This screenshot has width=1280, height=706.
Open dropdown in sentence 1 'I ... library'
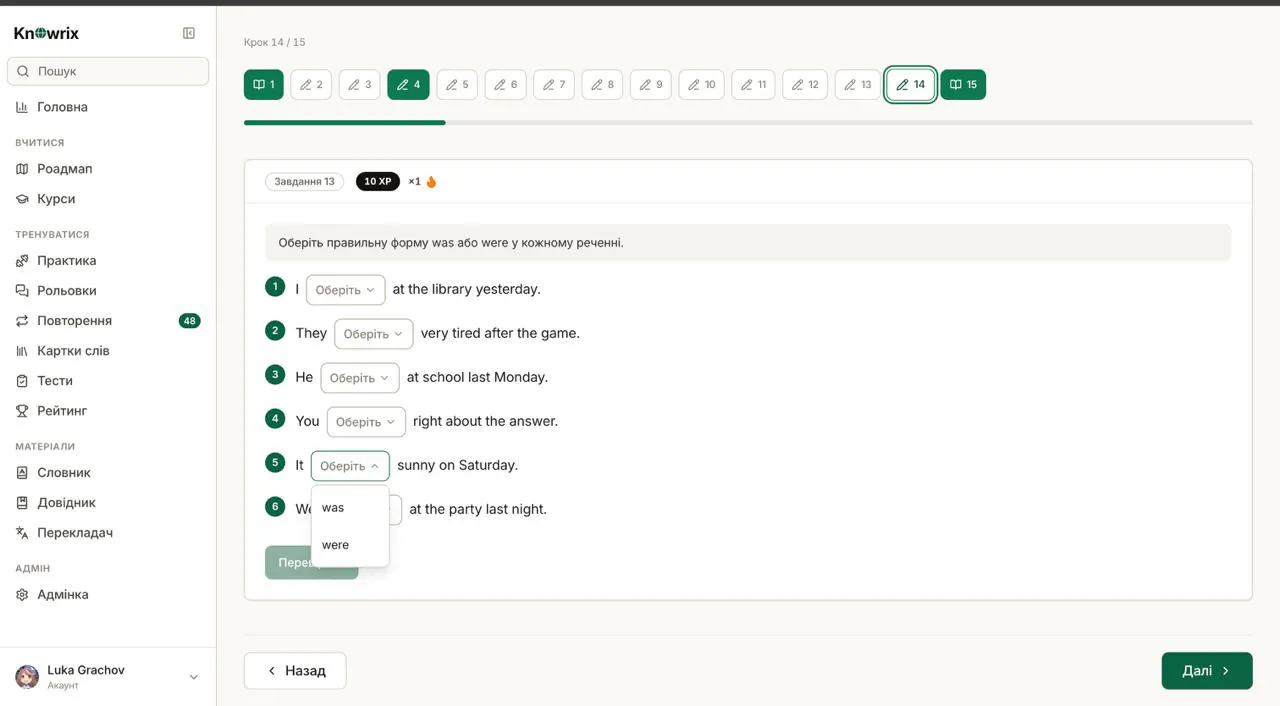(x=346, y=290)
